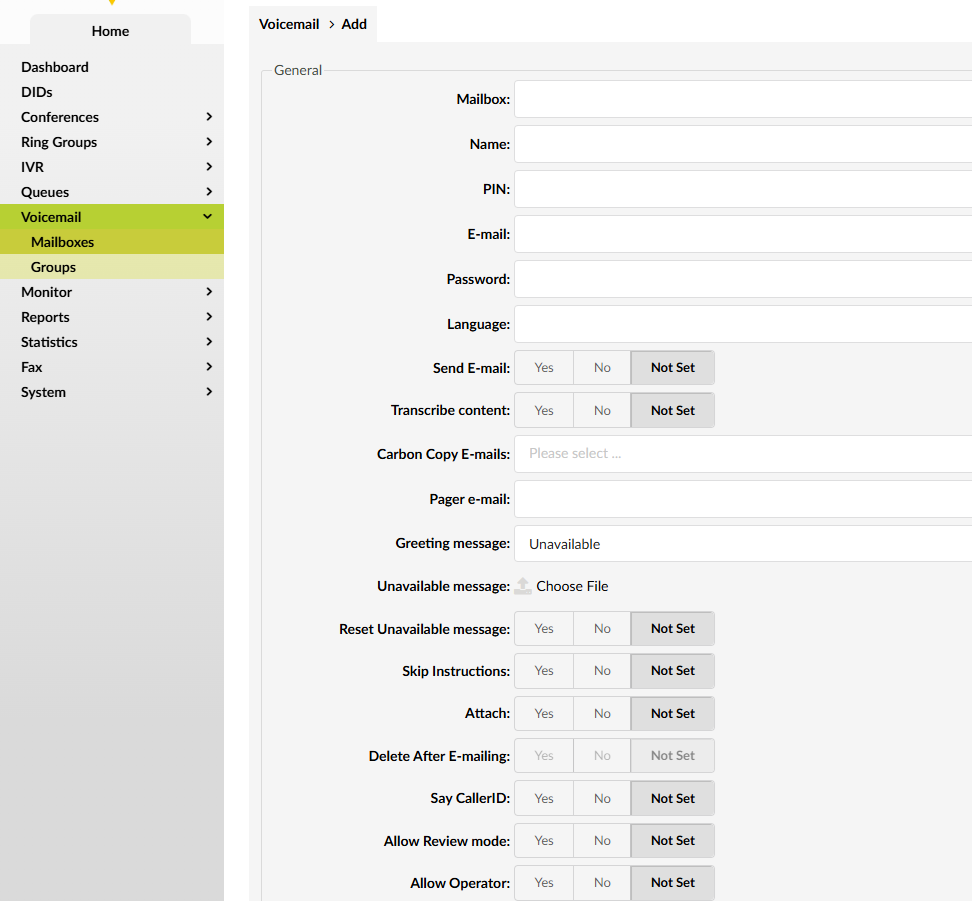
Task: Go to Mailboxes in sidebar
Action: (x=62, y=242)
